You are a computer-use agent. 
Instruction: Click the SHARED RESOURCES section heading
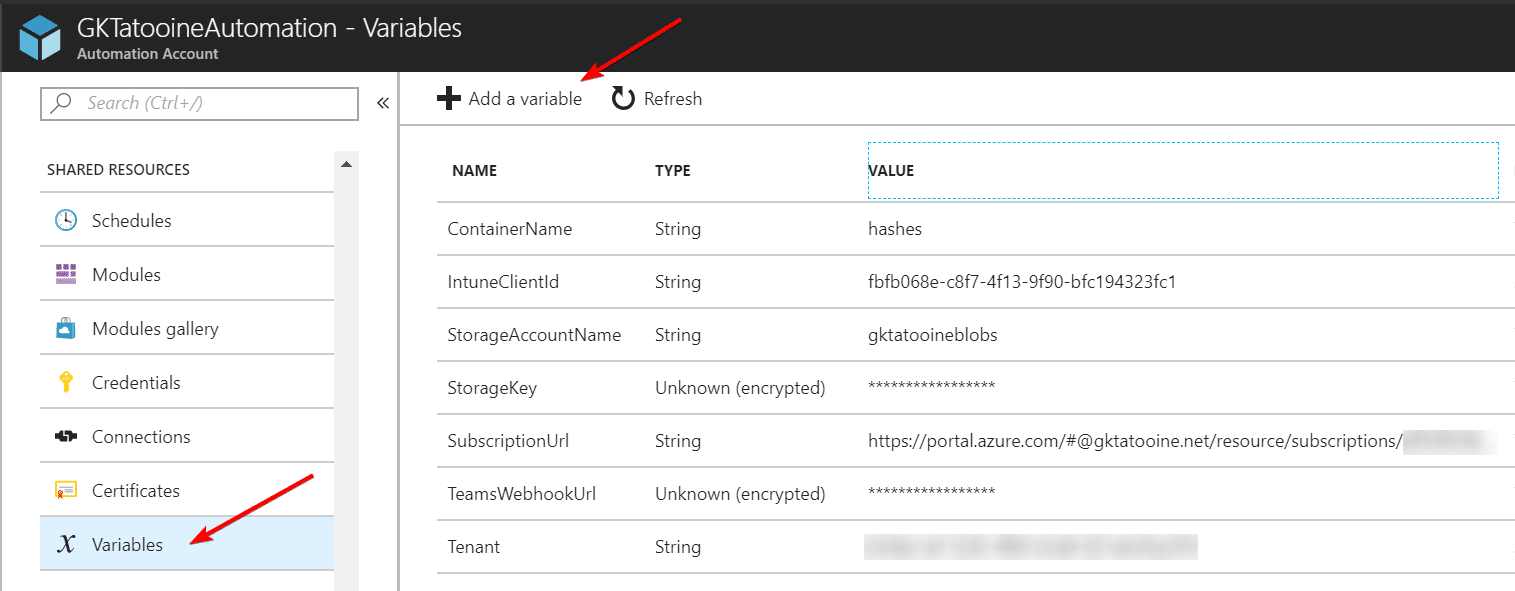[x=118, y=170]
